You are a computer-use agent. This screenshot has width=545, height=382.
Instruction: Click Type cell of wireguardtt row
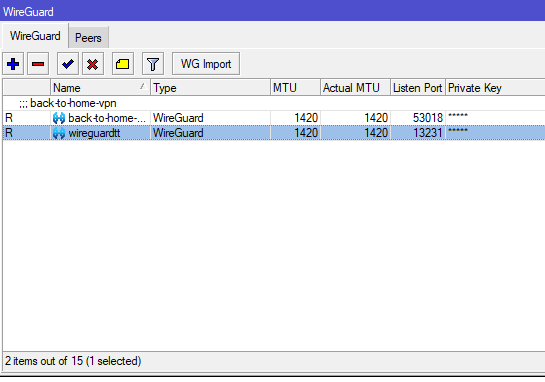pos(210,133)
